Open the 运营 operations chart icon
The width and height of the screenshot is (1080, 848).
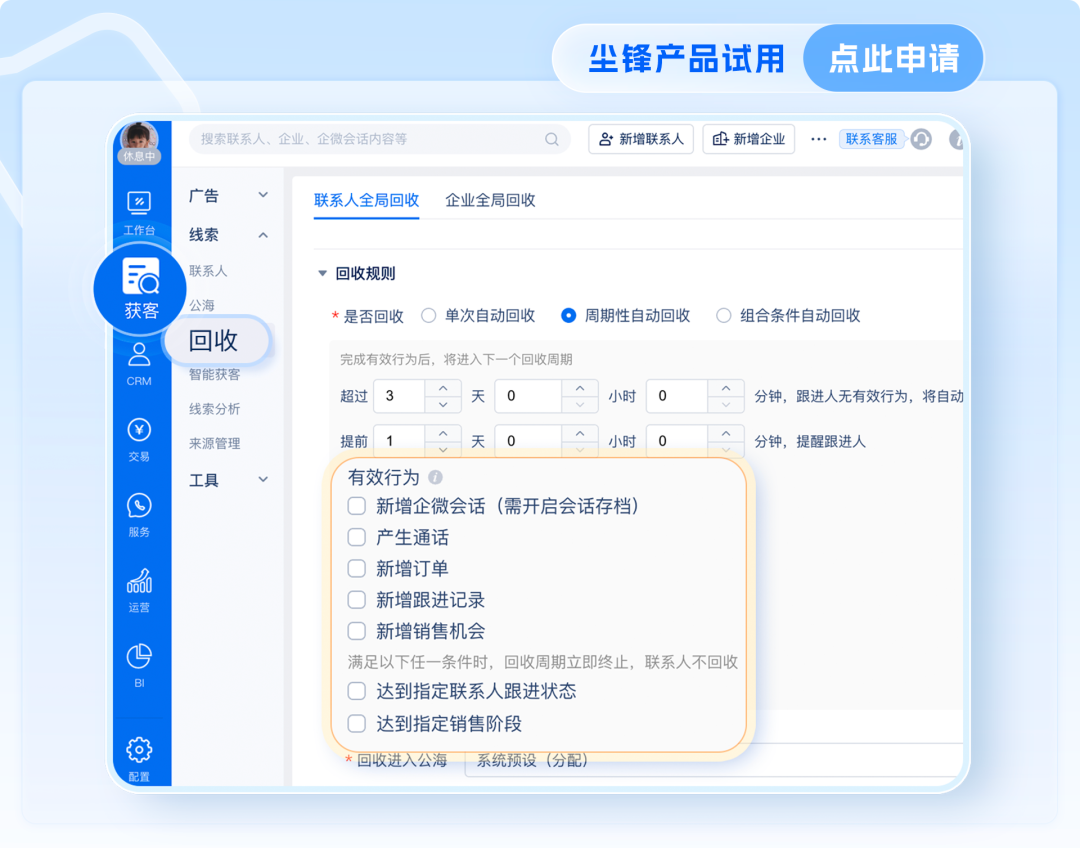click(139, 582)
